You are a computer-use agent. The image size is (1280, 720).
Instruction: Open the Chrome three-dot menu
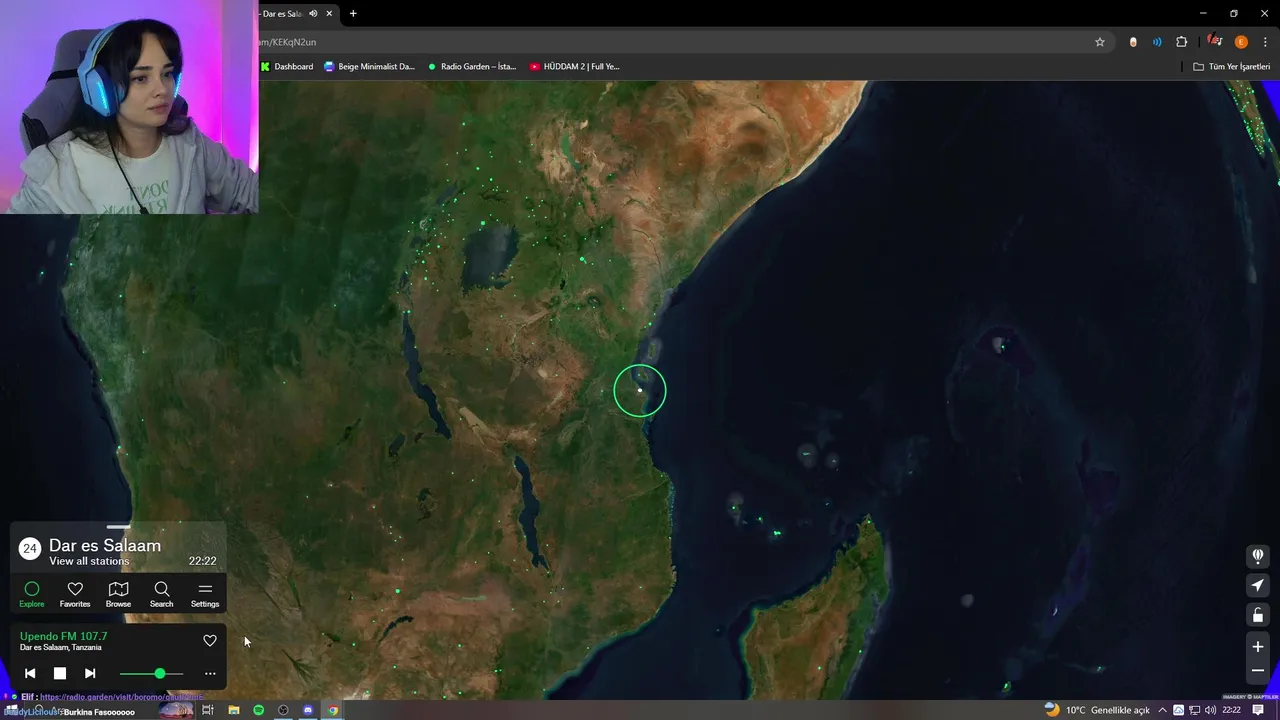pos(1266,42)
